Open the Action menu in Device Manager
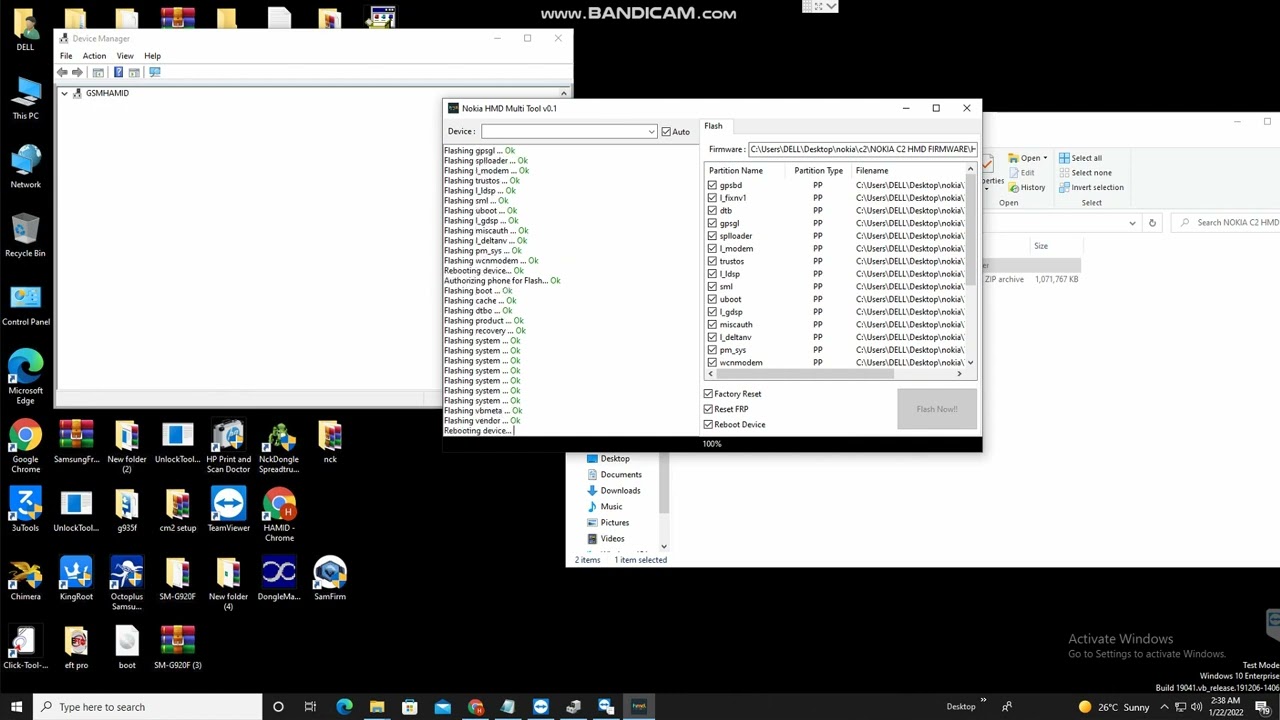The height and width of the screenshot is (720, 1280). click(x=94, y=56)
